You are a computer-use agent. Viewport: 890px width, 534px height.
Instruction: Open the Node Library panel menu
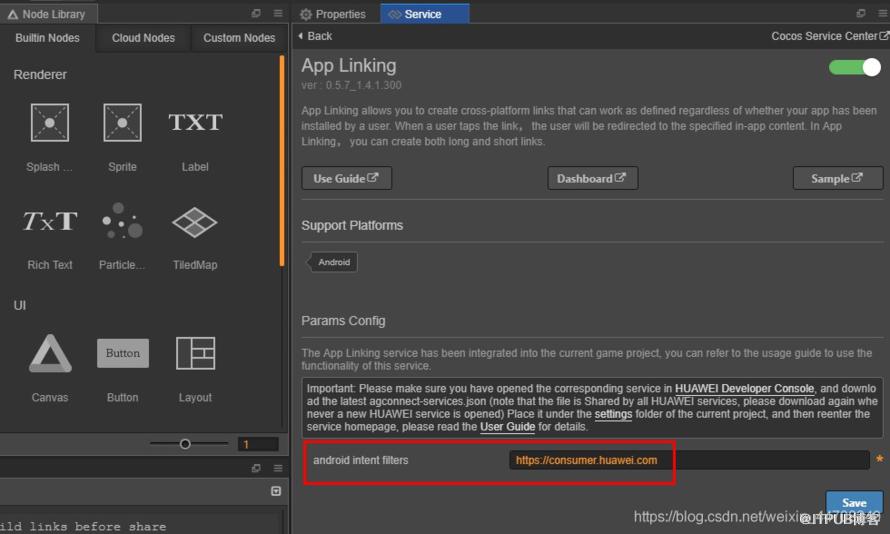tap(278, 13)
